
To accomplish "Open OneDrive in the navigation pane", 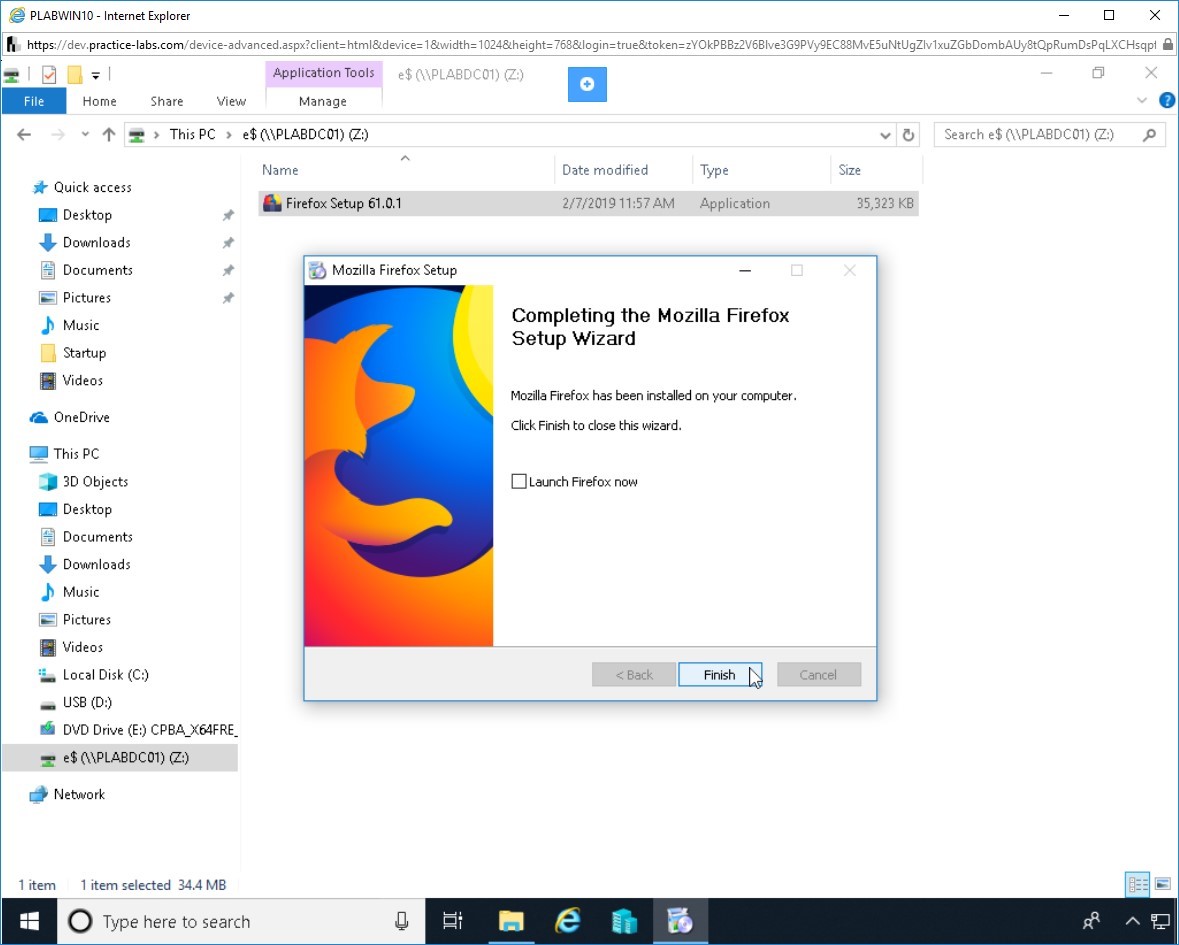I will [x=81, y=417].
